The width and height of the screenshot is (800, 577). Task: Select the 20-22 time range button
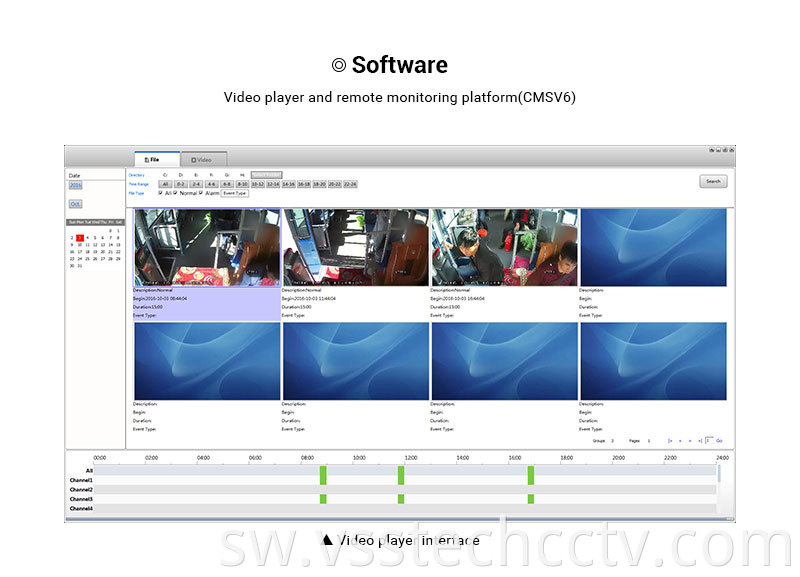click(x=335, y=184)
